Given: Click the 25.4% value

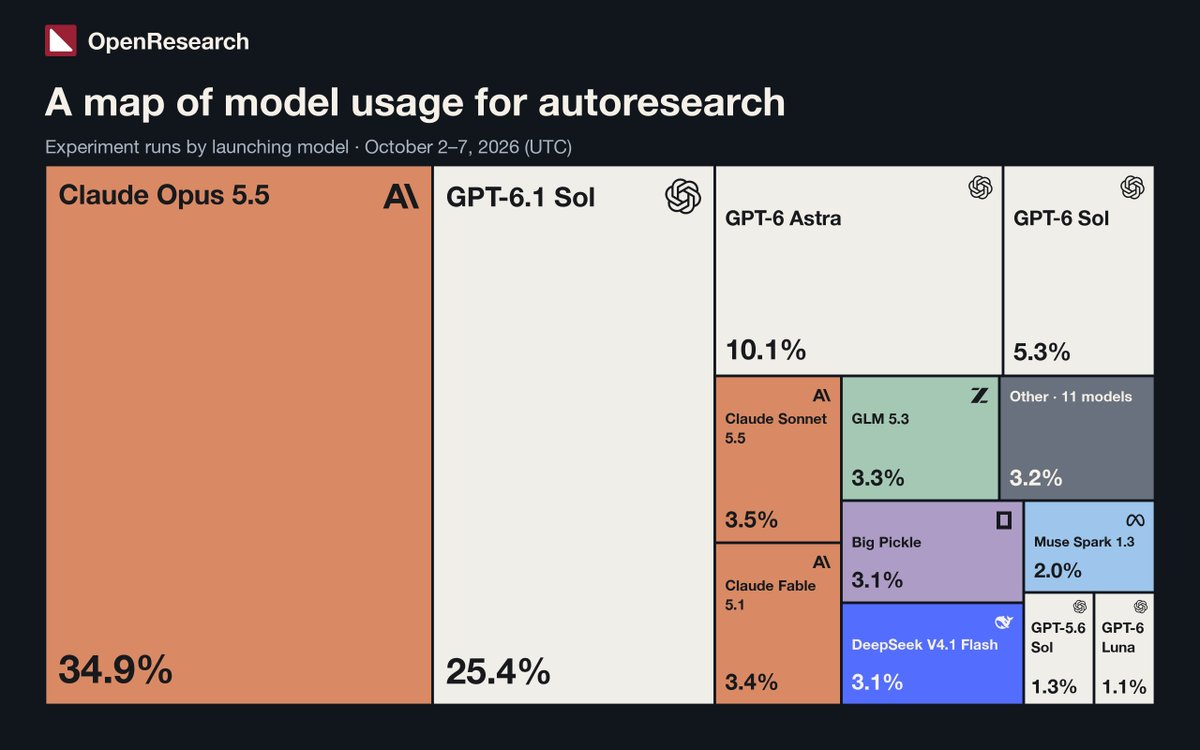Looking at the screenshot, I should [x=498, y=671].
